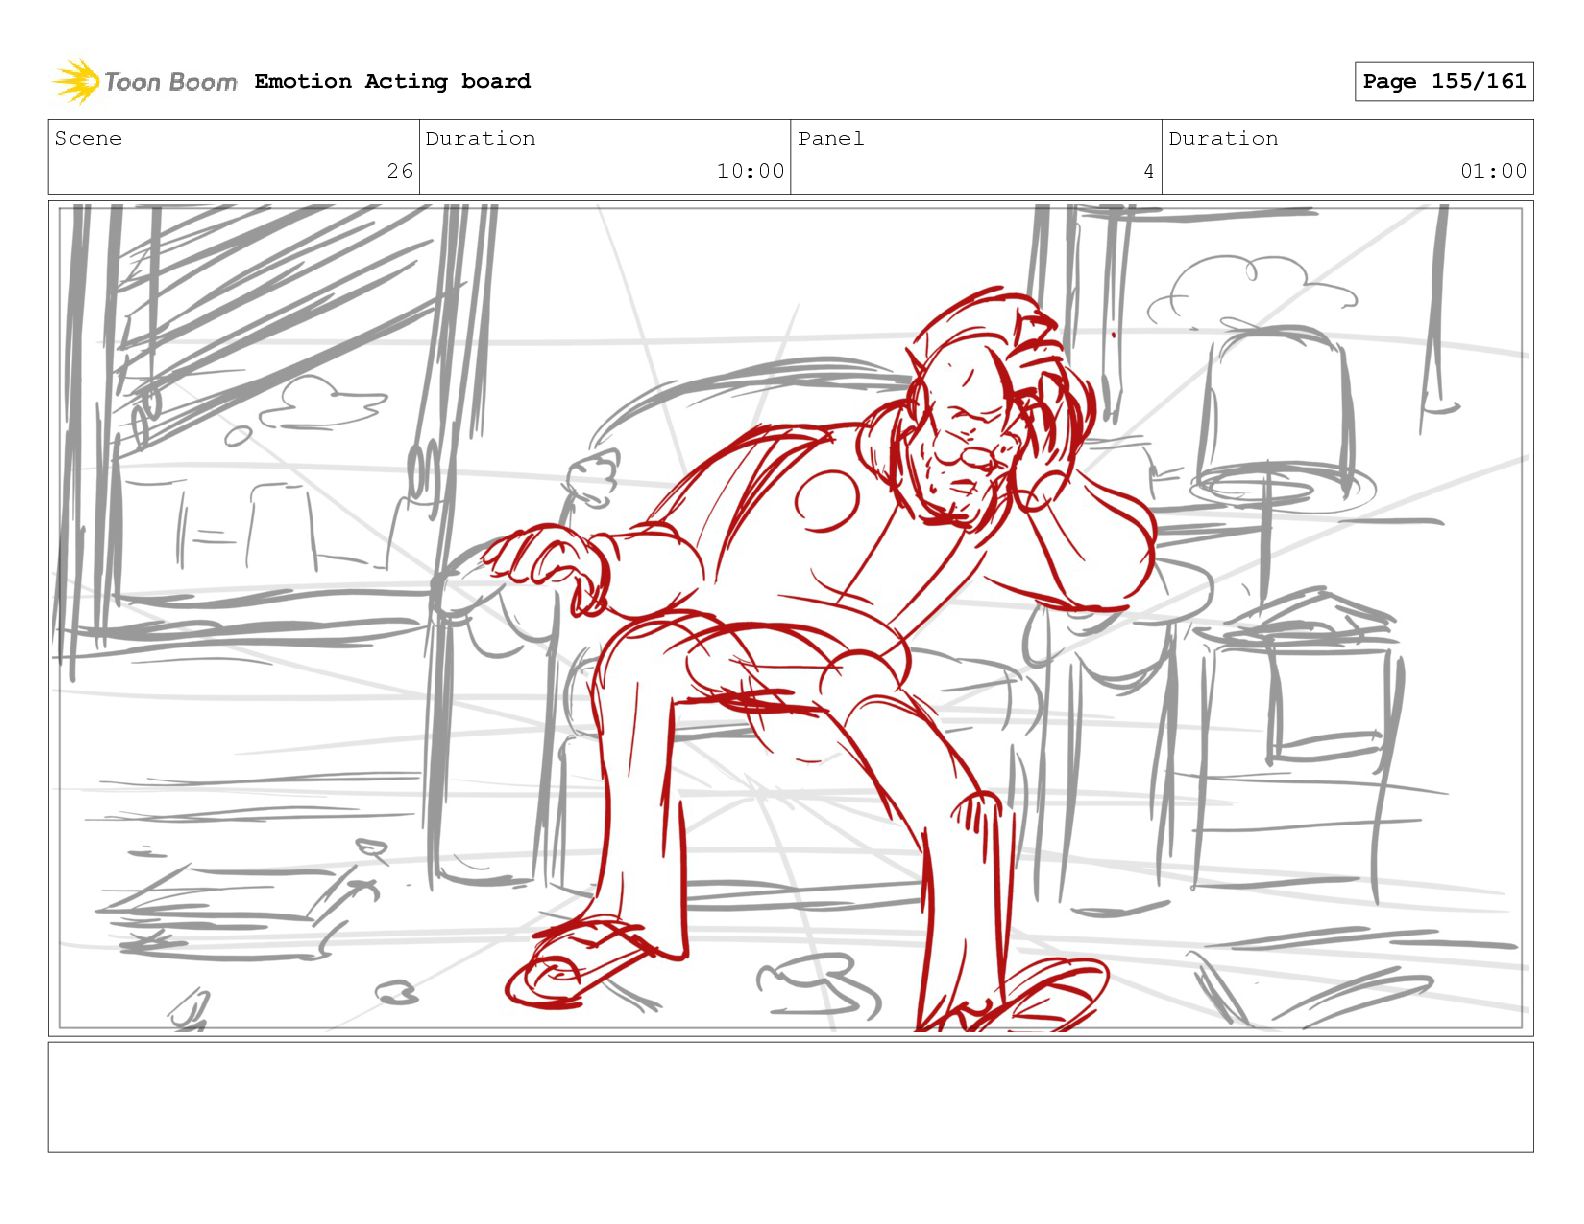Click the Toon Boom logo

pyautogui.click(x=145, y=81)
